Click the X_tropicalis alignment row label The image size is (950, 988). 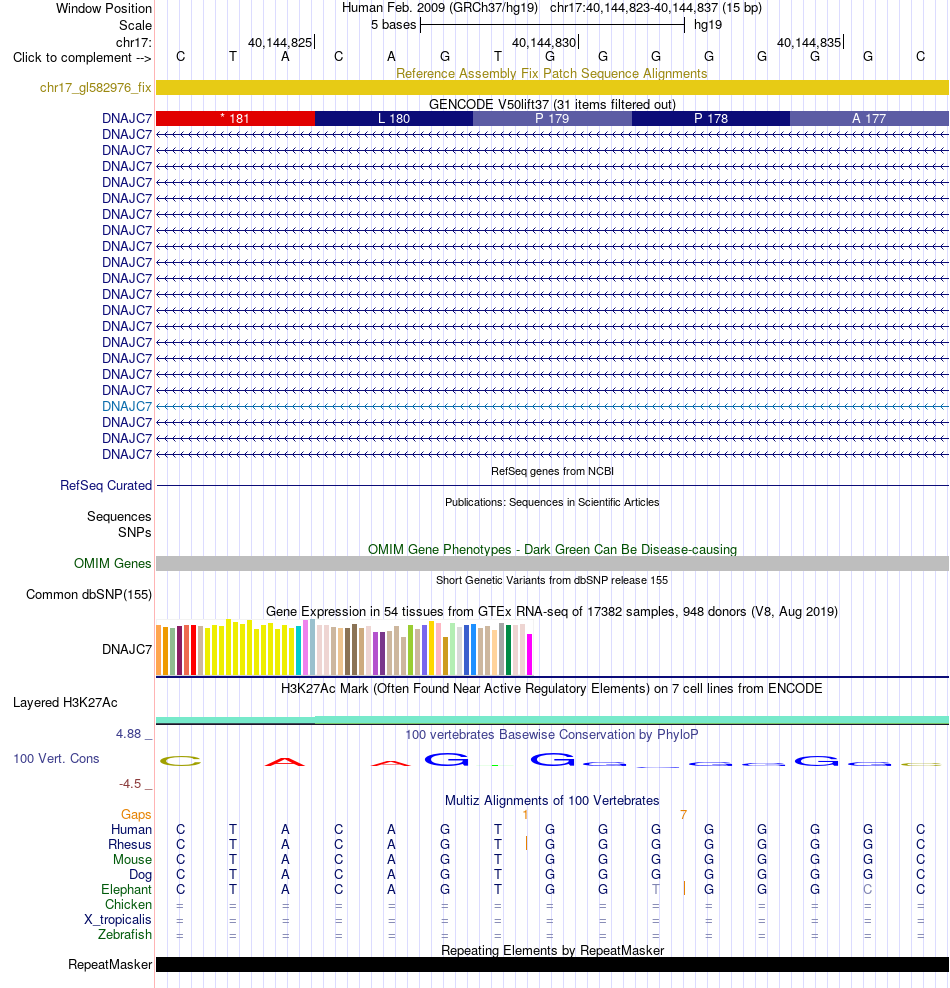(118, 920)
